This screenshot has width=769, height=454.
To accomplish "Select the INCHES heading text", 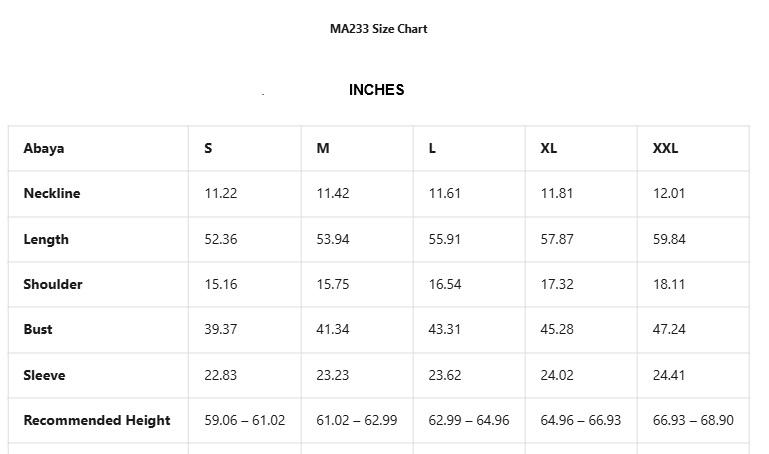I will pyautogui.click(x=376, y=90).
